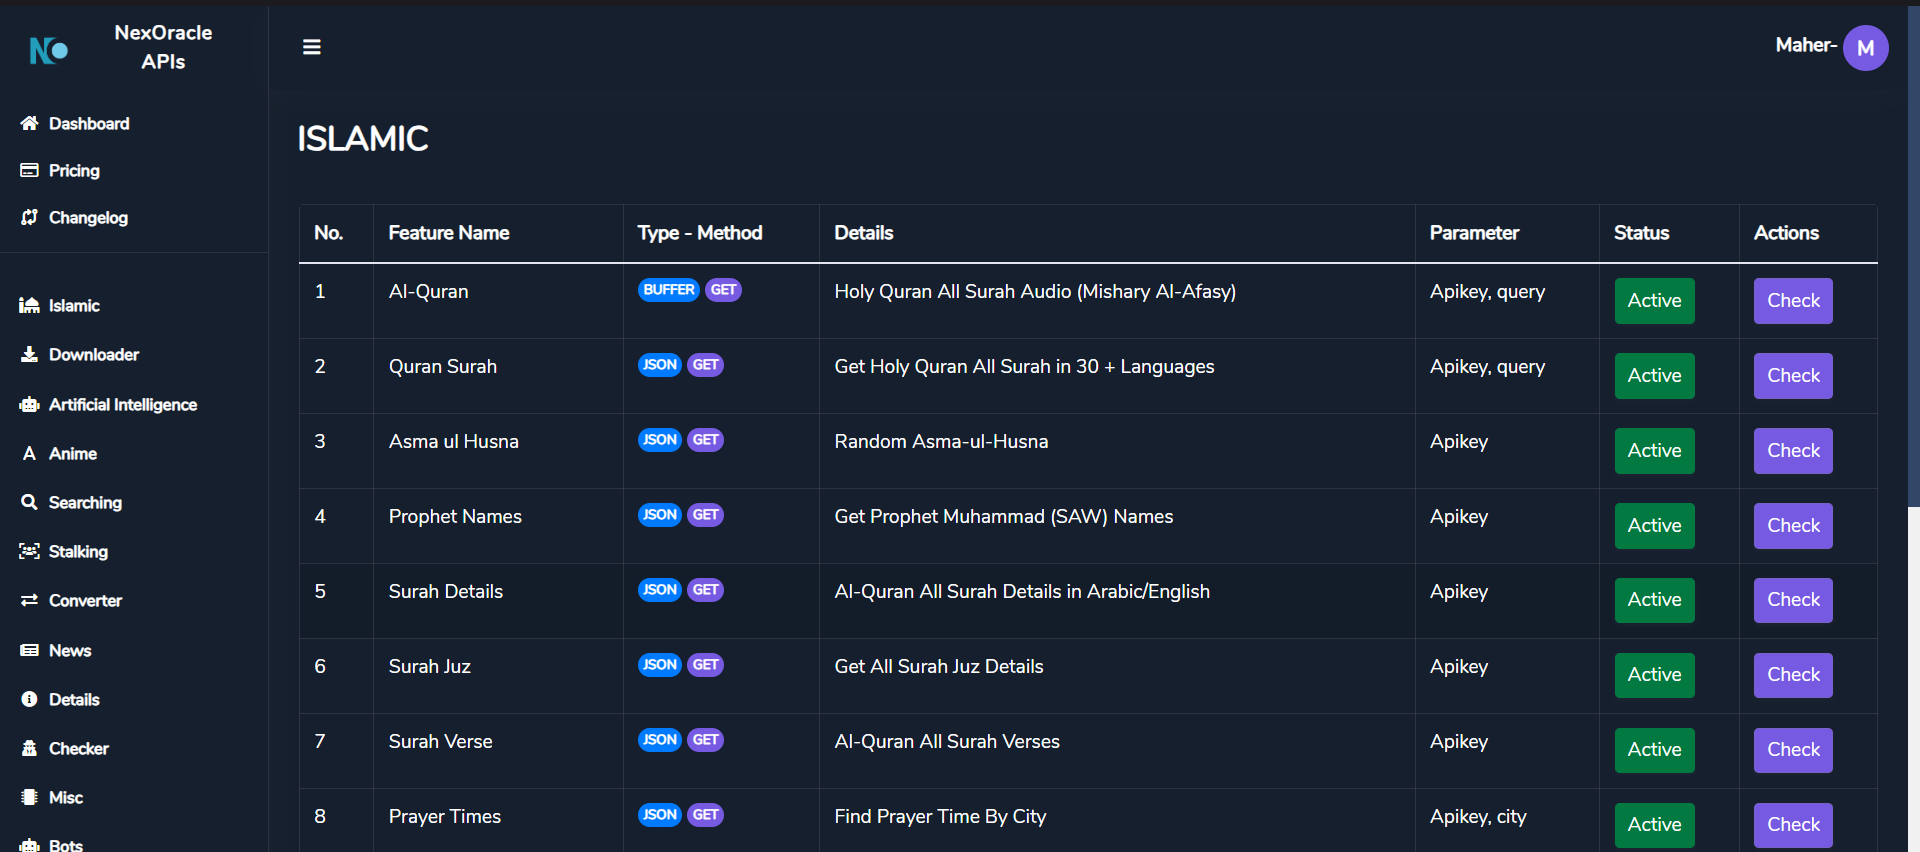Click the page vertical scrollbar
This screenshot has height=852, width=1920.
[1914, 256]
